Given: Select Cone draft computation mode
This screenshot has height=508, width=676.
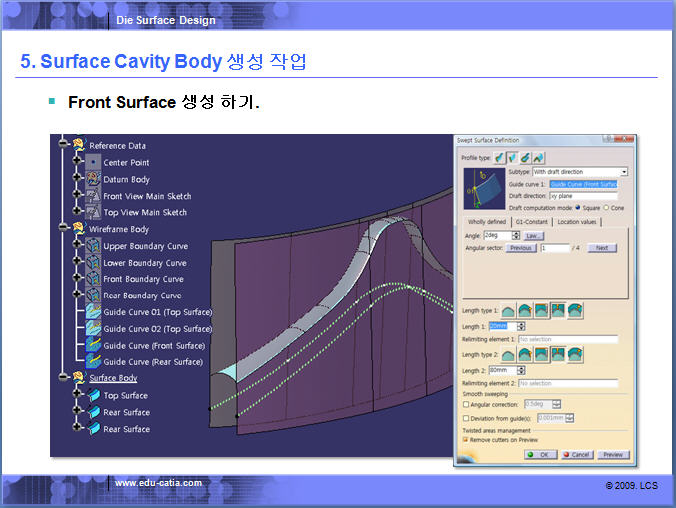Looking at the screenshot, I should tap(606, 207).
